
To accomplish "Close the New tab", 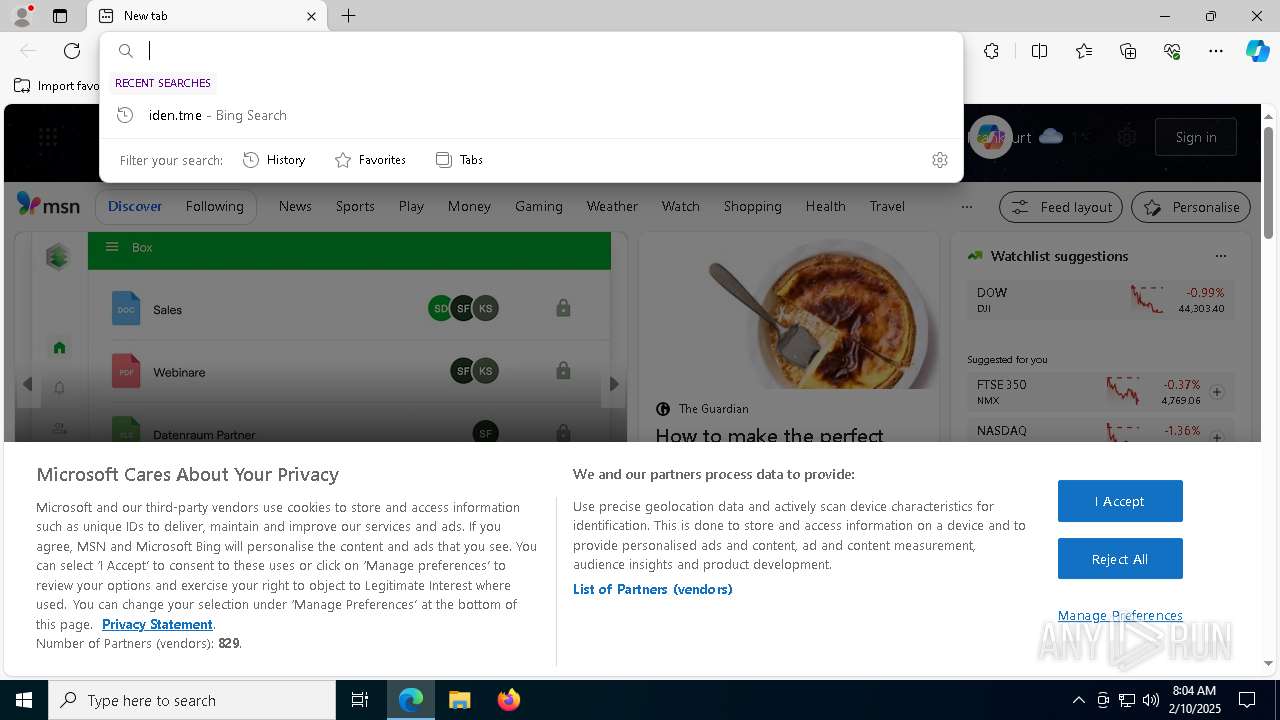I will (311, 16).
